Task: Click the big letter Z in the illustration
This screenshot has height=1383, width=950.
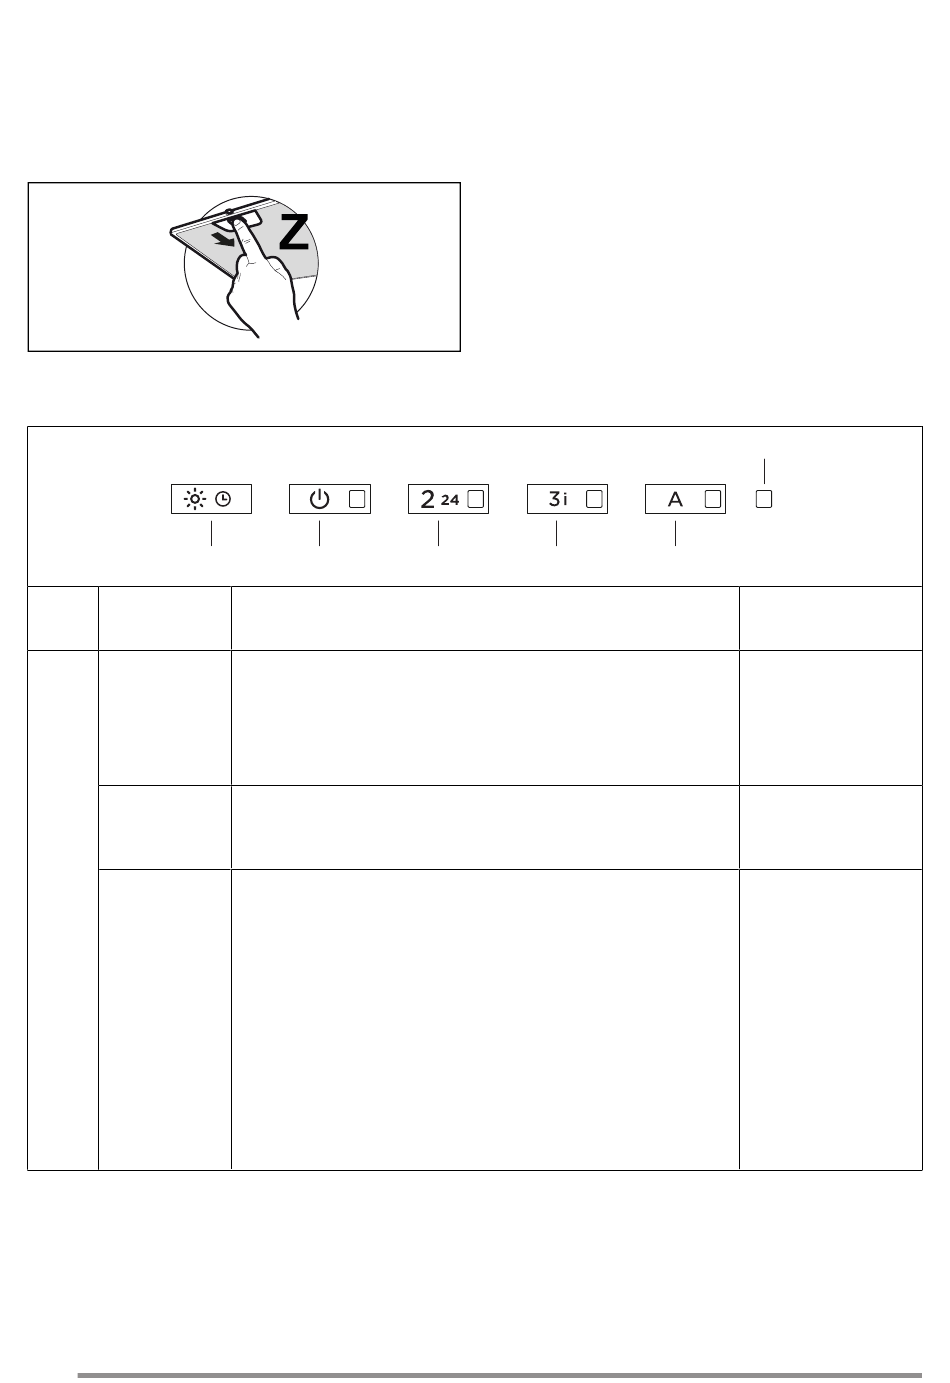Action: point(293,233)
